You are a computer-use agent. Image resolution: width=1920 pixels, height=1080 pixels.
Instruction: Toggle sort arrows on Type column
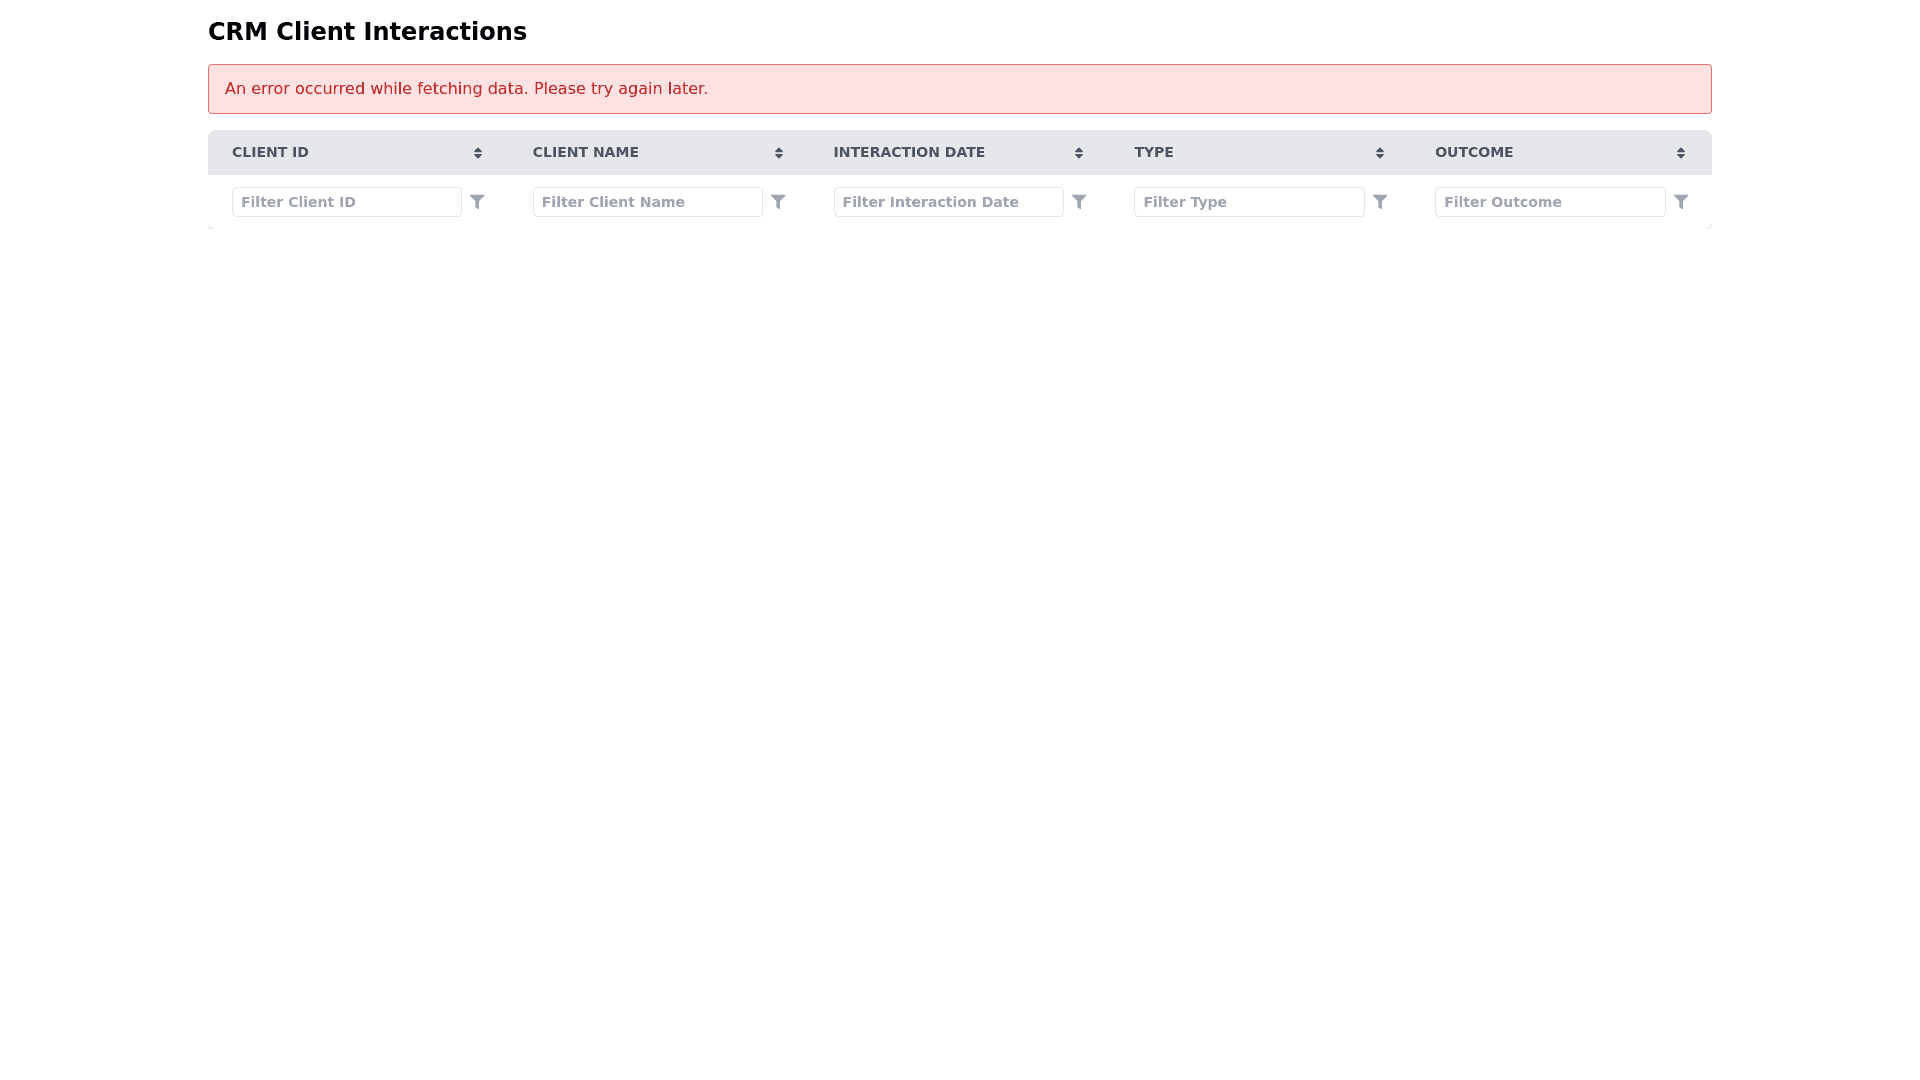1380,153
